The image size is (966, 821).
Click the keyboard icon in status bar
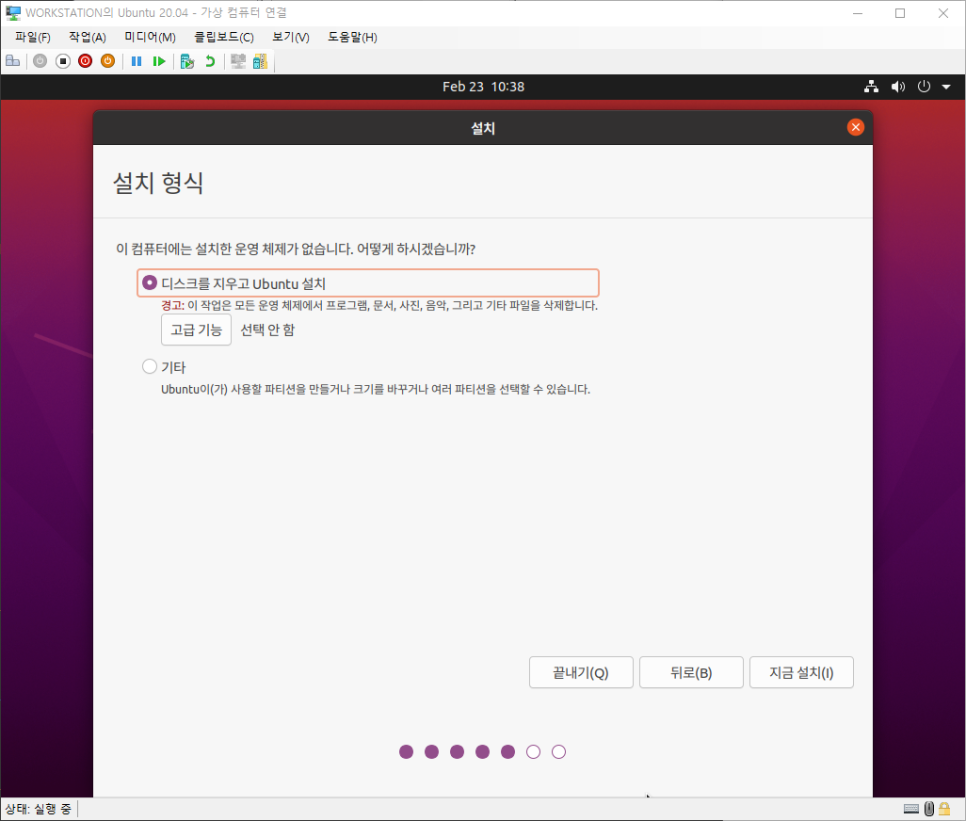tap(911, 809)
